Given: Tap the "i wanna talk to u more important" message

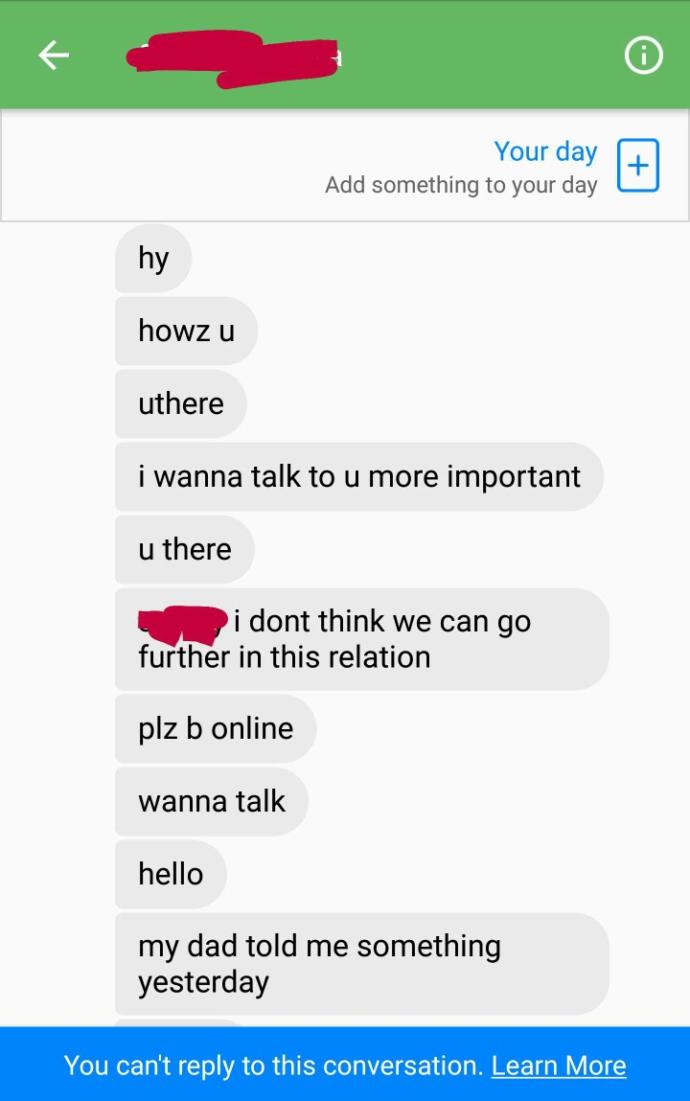Looking at the screenshot, I should [x=359, y=477].
